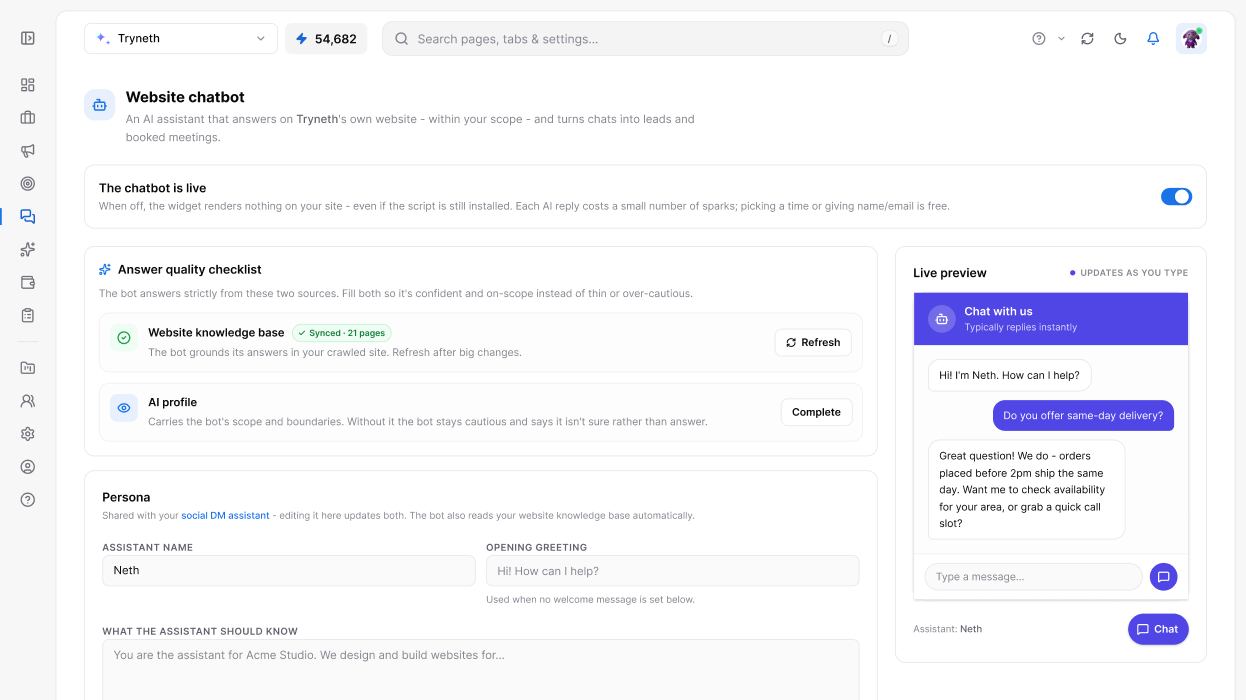The width and height of the screenshot is (1246, 700).
Task: Click the Type a message input in preview
Action: [1033, 577]
